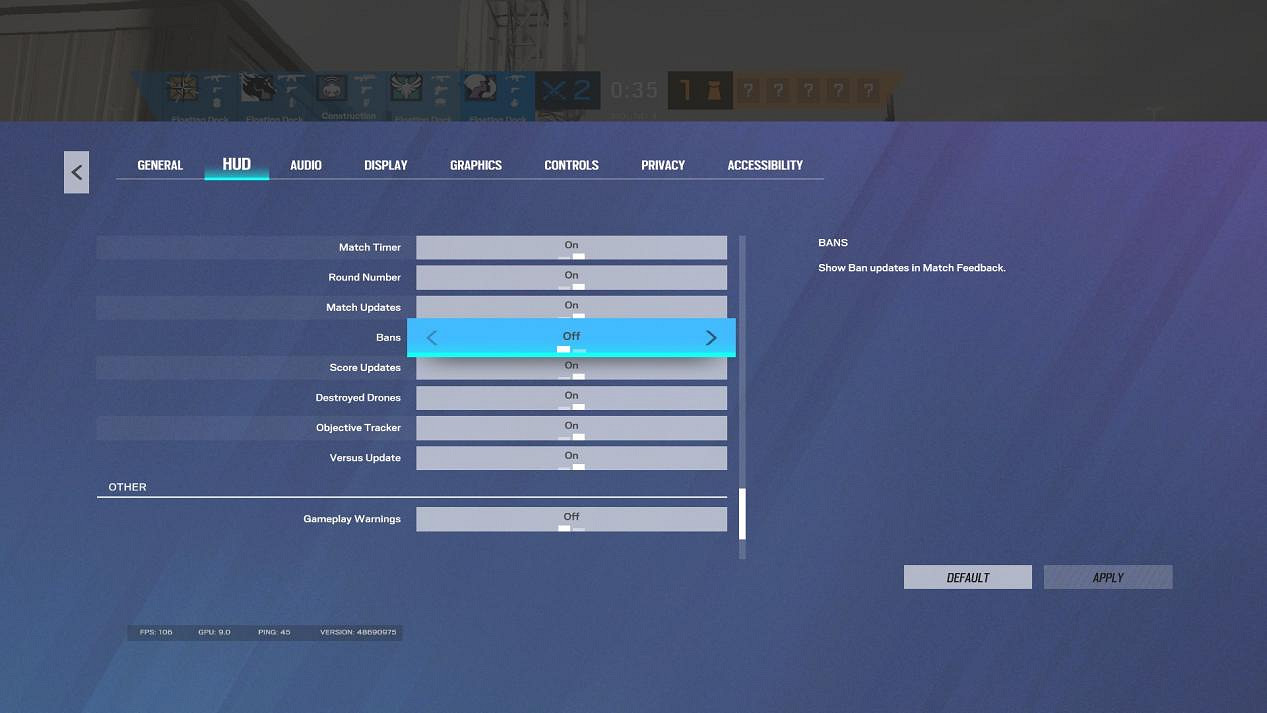Go to the Graphics tab

(476, 165)
